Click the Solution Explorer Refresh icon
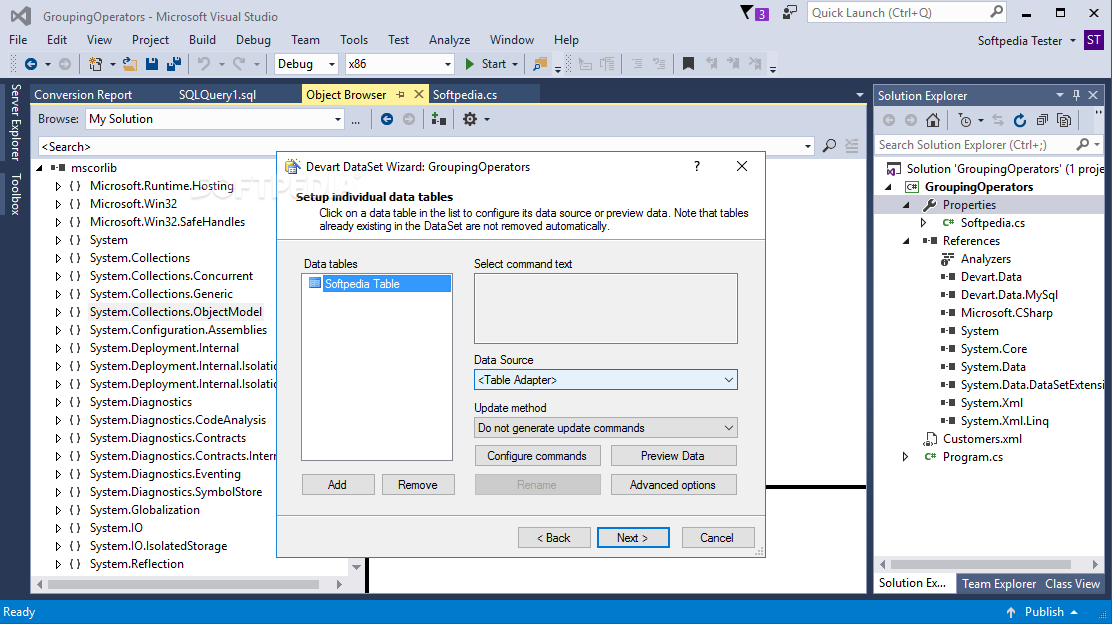The width and height of the screenshot is (1112, 624). tap(1020, 121)
